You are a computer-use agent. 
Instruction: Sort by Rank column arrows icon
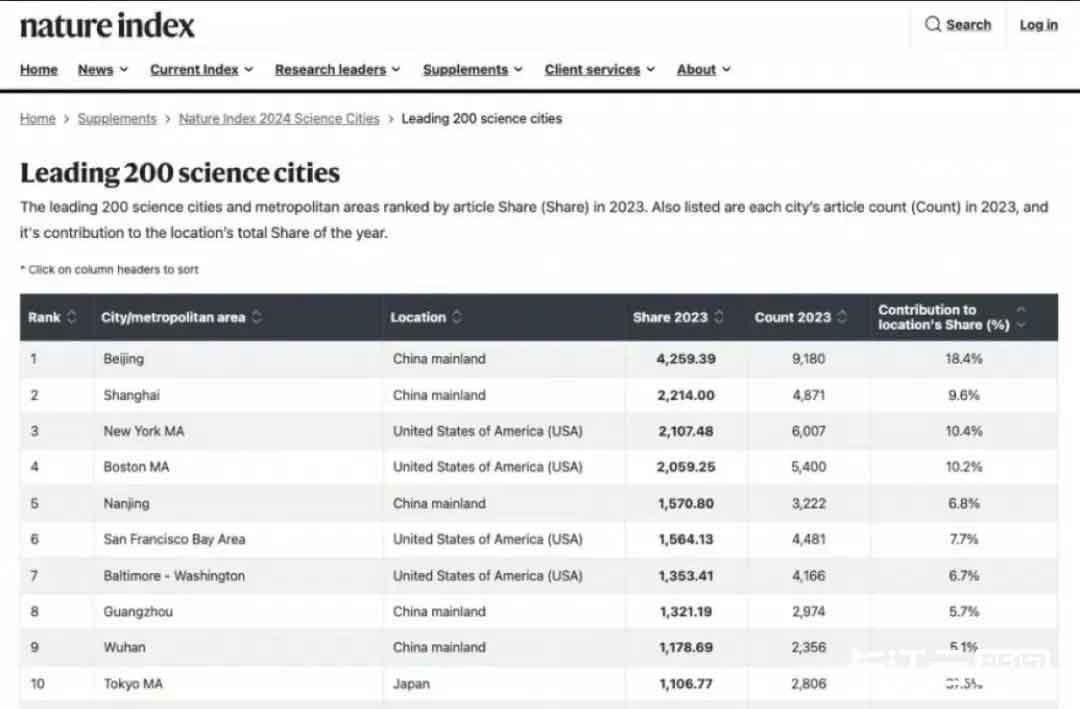71,317
